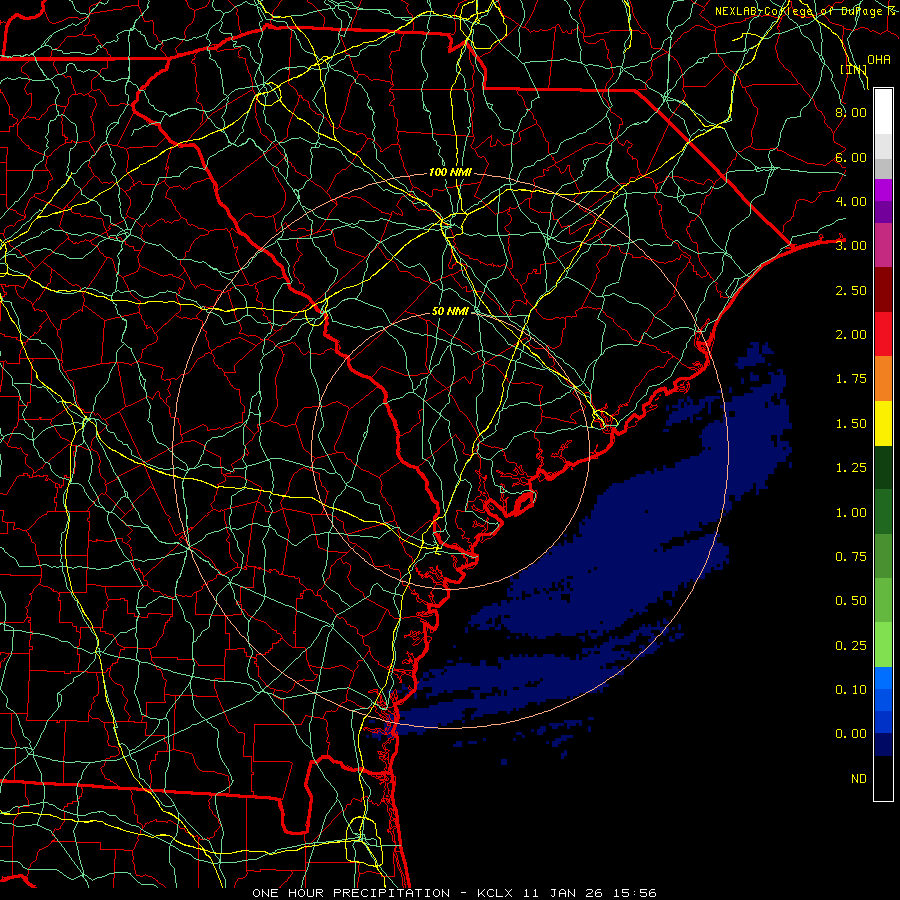Image resolution: width=900 pixels, height=900 pixels.
Task: Click the 0.50 legend value
Action: (851, 601)
